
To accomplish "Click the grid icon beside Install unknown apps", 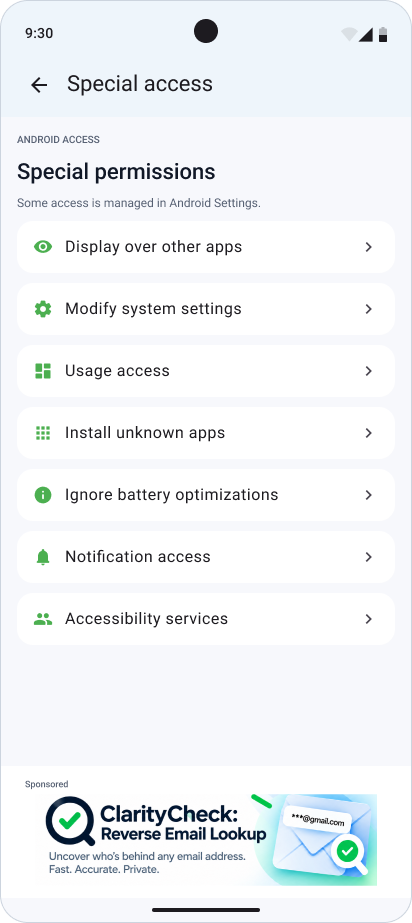I will [43, 433].
